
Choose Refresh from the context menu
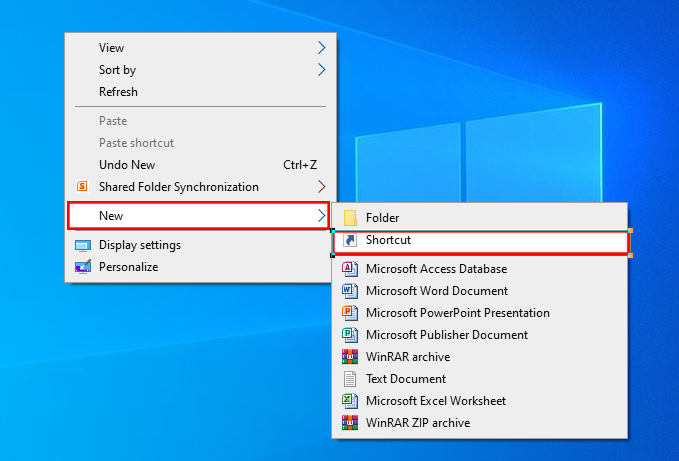(x=200, y=92)
